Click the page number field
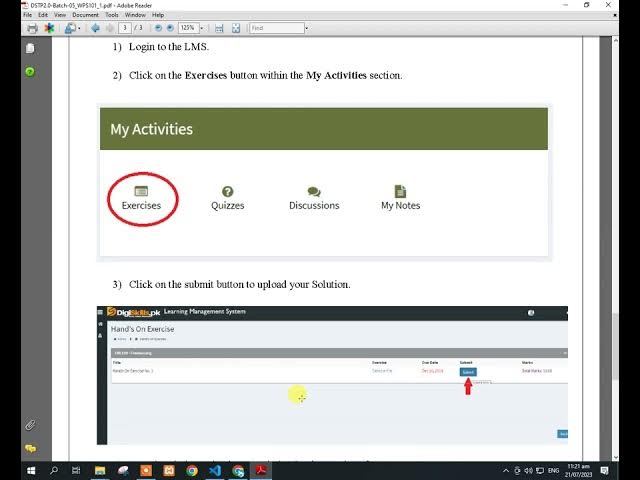This screenshot has width=640, height=480. (125, 28)
